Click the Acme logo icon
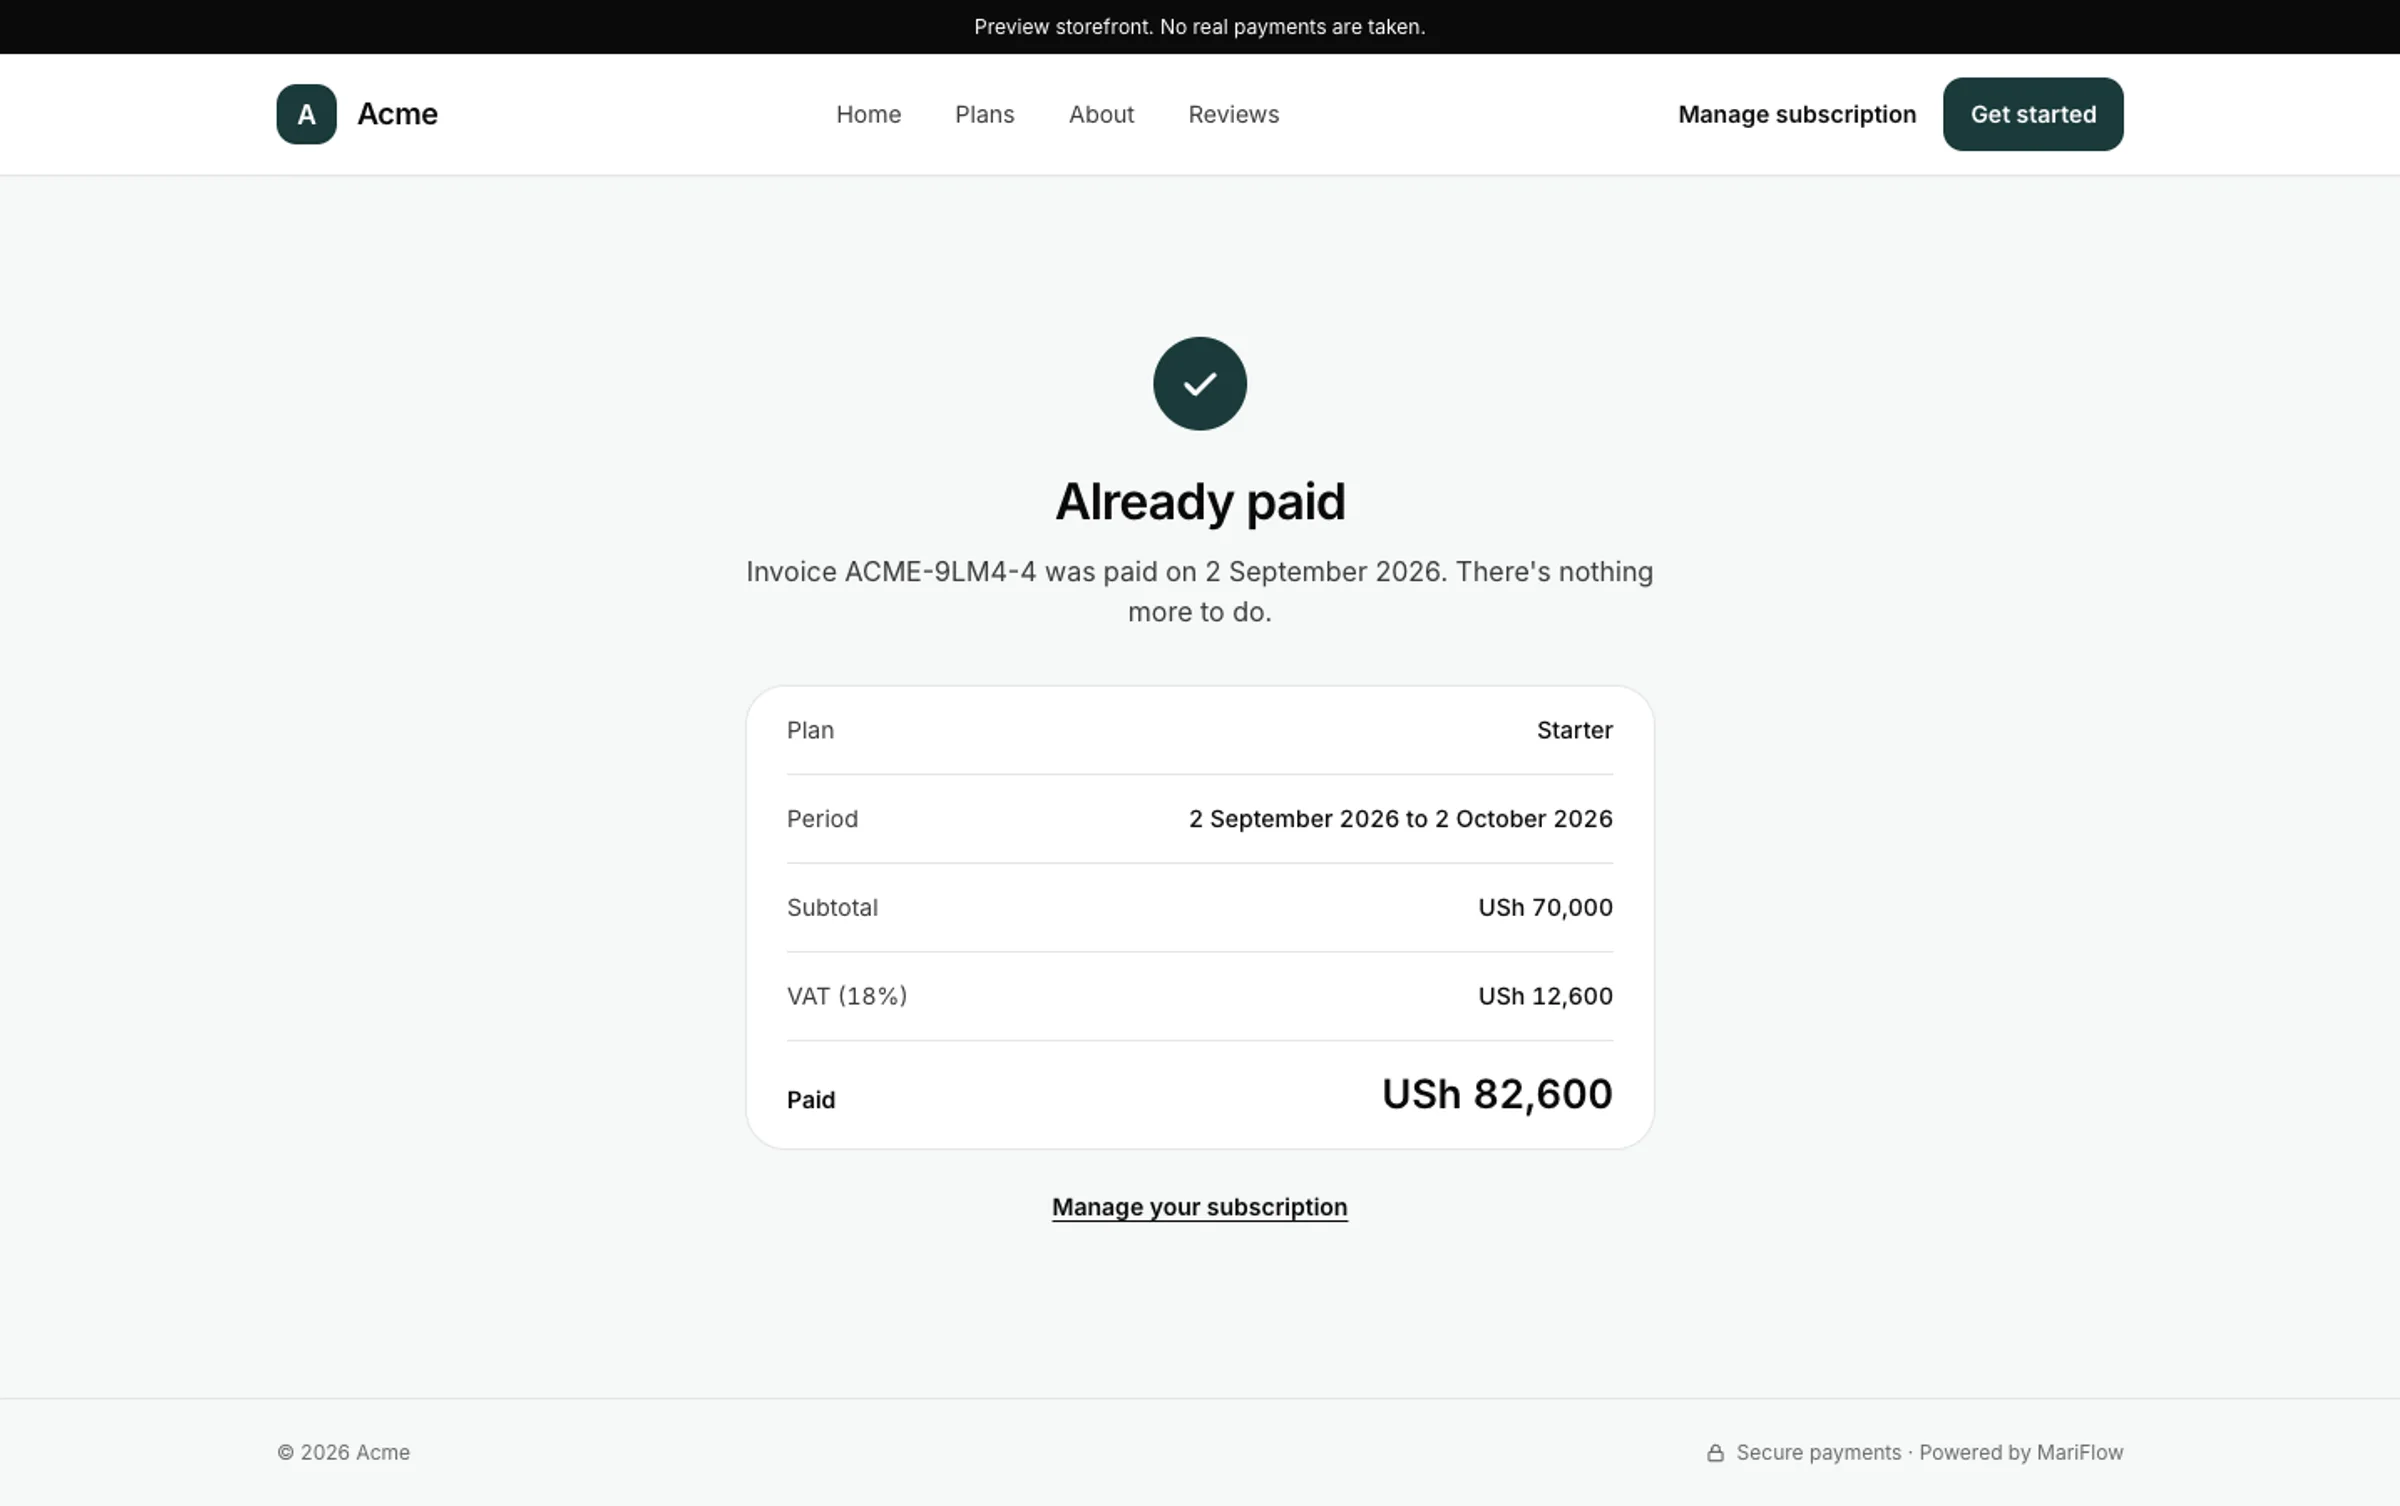Screen dimensions: 2400x1506 306,114
